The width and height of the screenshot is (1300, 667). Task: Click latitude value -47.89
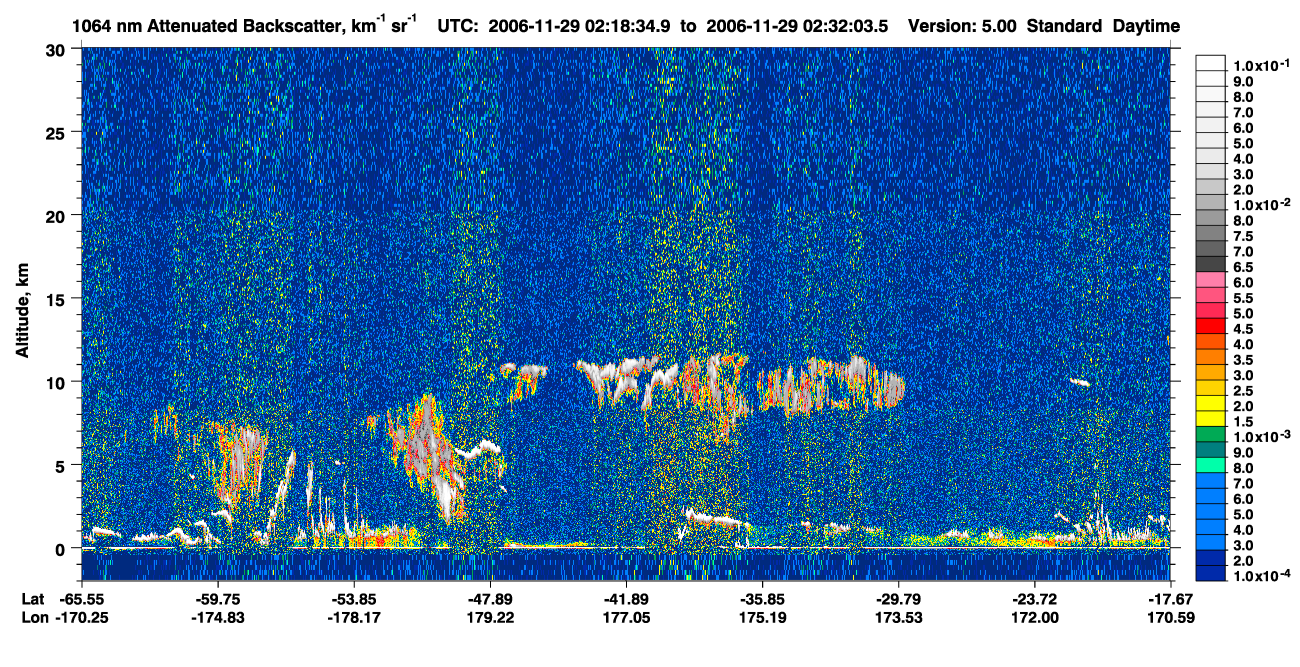[x=490, y=599]
